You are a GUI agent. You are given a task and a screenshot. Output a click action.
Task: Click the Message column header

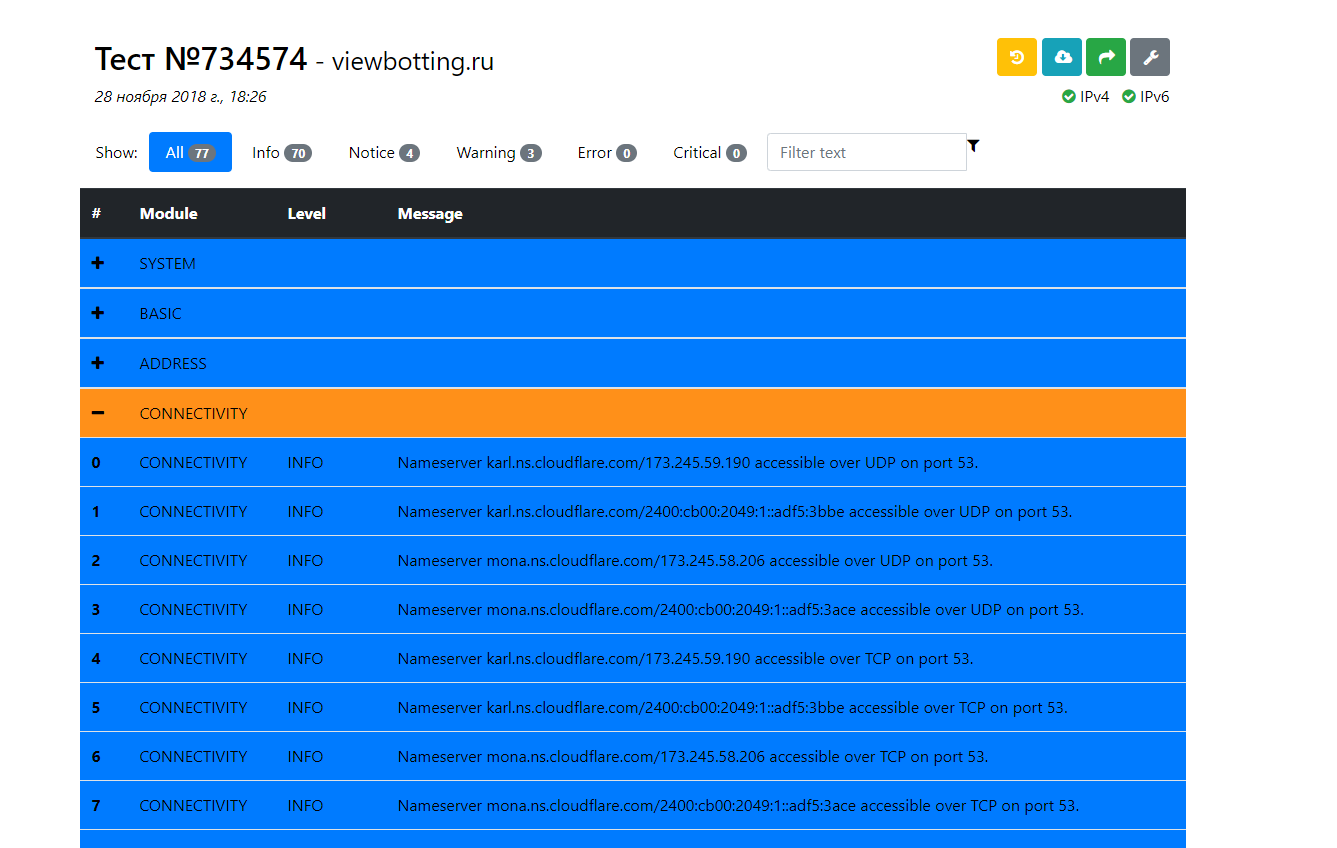(x=430, y=214)
